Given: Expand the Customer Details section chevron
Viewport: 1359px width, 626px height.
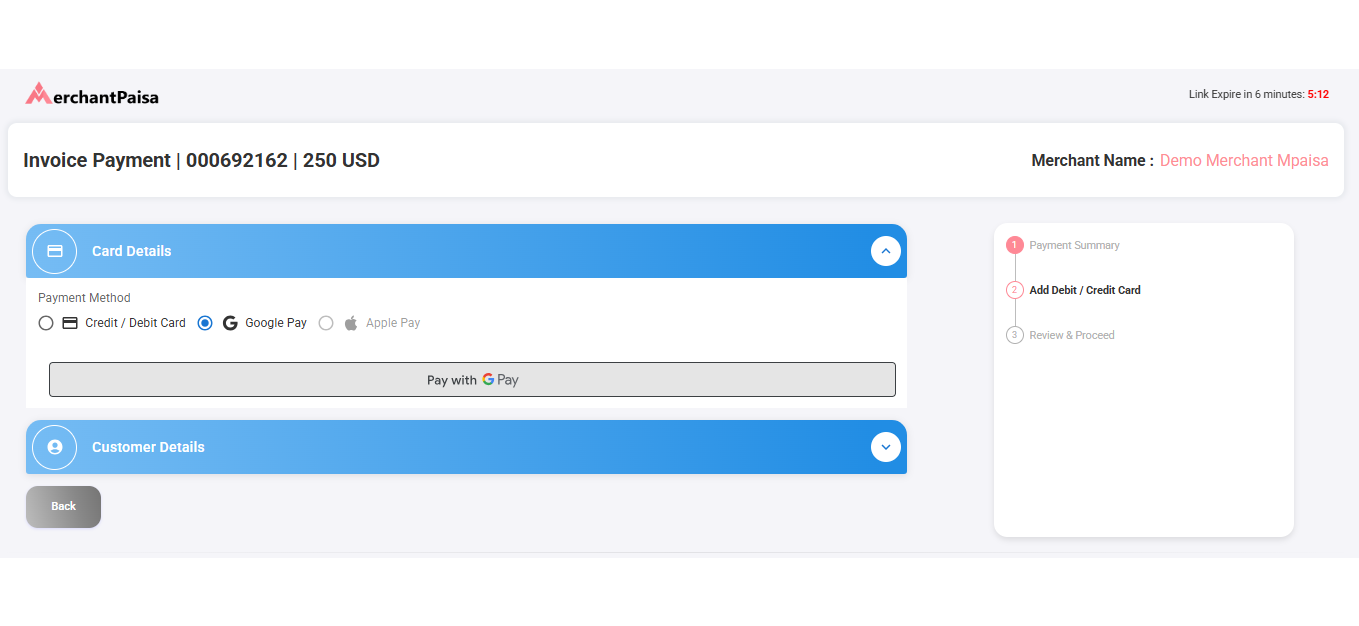Looking at the screenshot, I should pos(886,447).
